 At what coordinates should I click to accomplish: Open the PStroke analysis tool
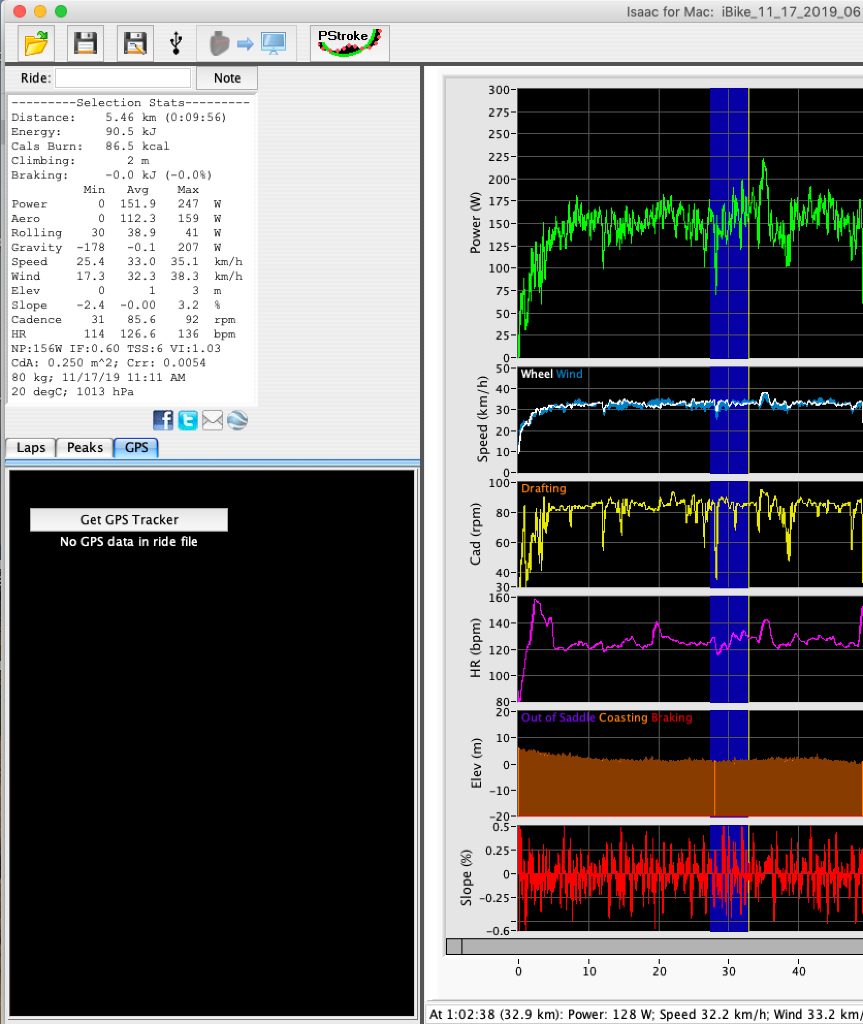click(x=349, y=43)
